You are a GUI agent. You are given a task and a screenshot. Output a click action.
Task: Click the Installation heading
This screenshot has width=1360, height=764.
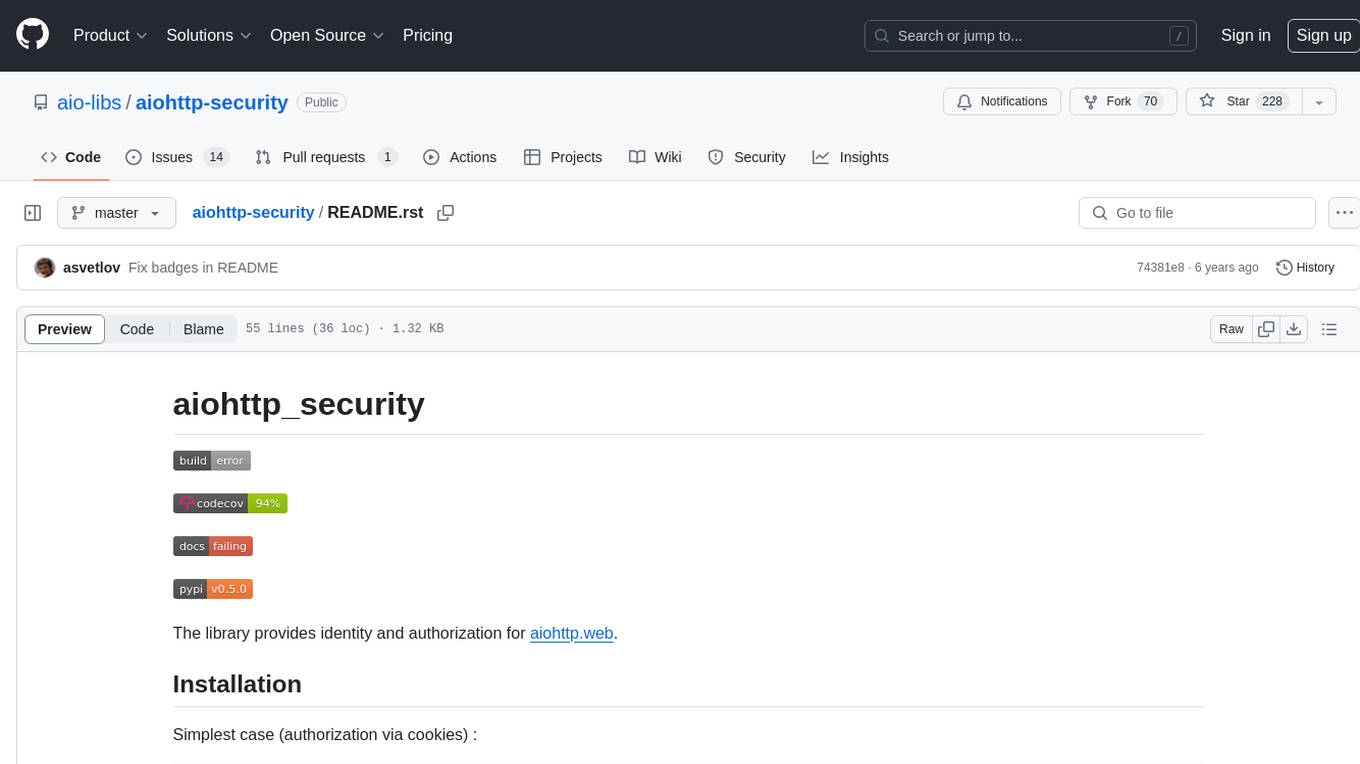237,684
